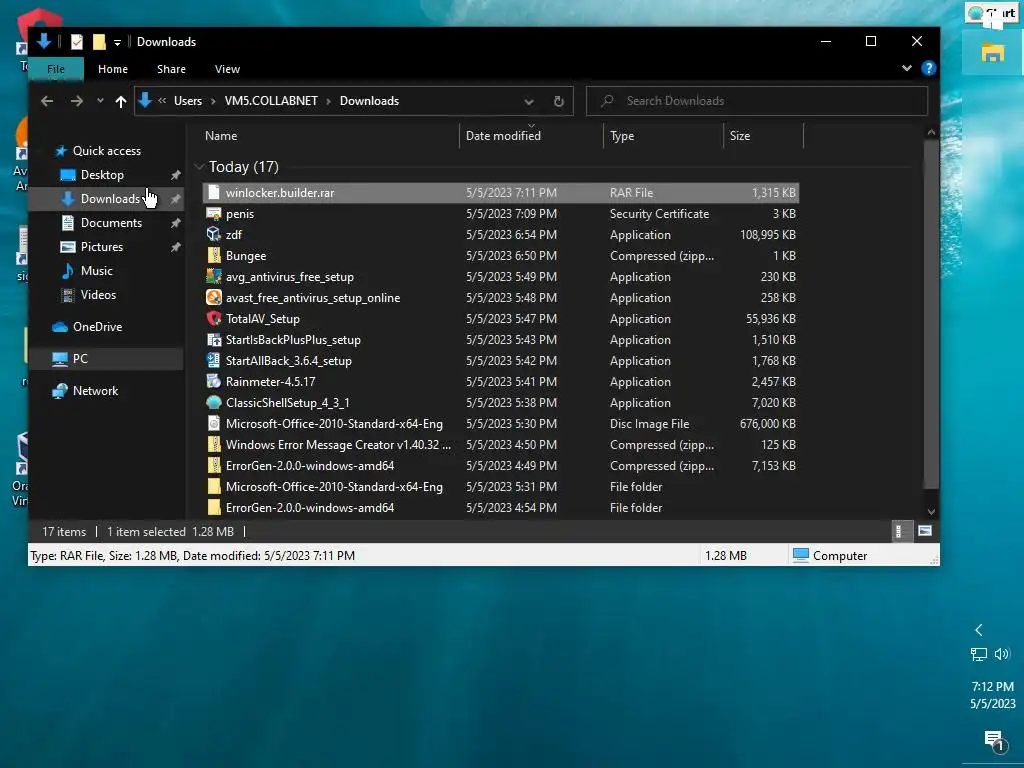Expand the ribbon with the chevron
The width and height of the screenshot is (1024, 768).
[x=906, y=68]
